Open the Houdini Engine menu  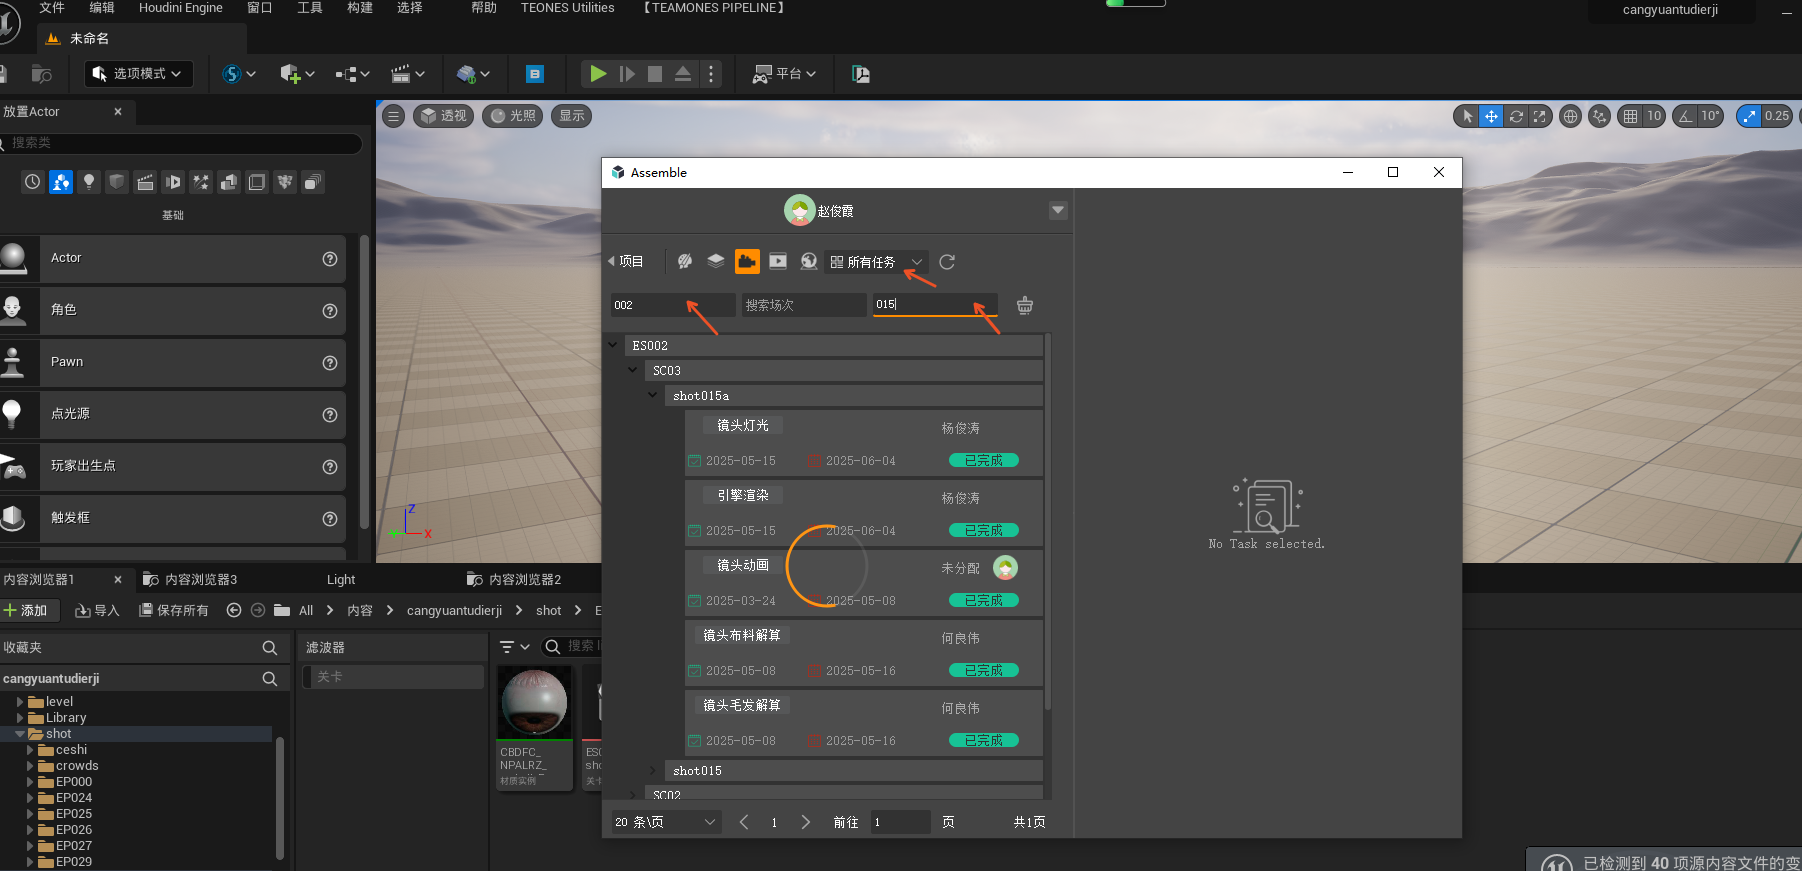(x=181, y=8)
